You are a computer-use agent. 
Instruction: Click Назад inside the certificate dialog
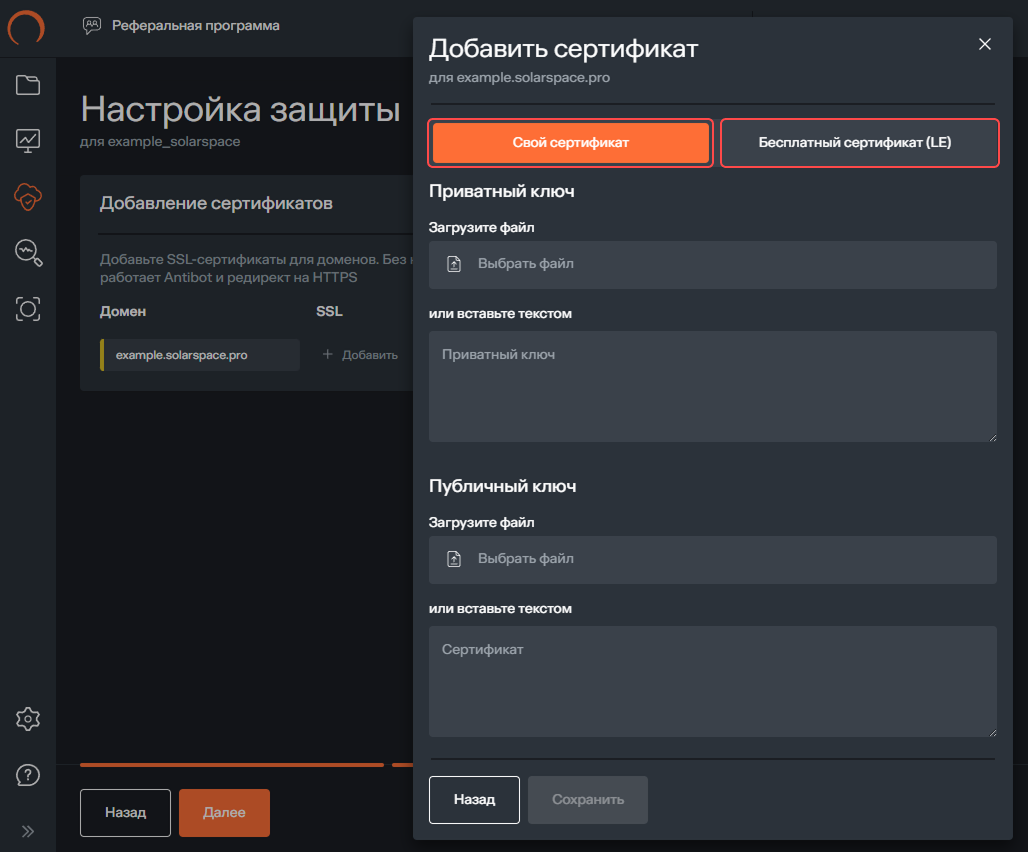click(474, 799)
